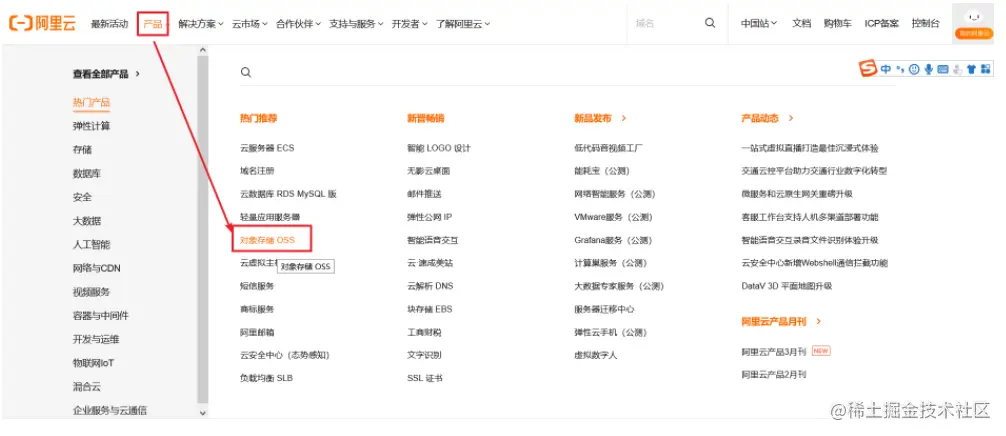1006x436 pixels.
Task: Open the 购物车 shopping cart link
Action: (838, 23)
